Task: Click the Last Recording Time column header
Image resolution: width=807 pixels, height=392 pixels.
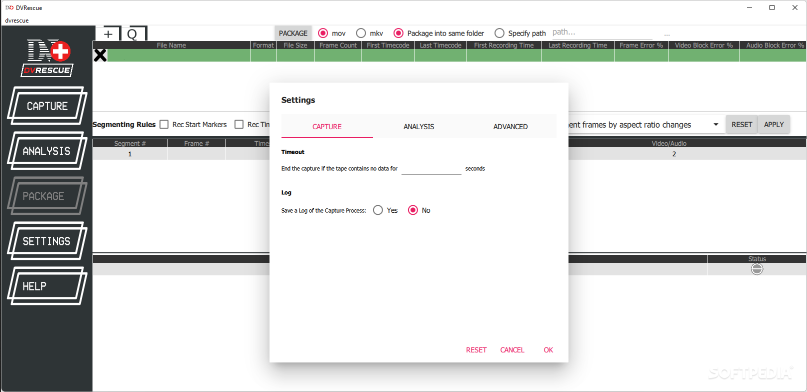Action: click(x=578, y=45)
